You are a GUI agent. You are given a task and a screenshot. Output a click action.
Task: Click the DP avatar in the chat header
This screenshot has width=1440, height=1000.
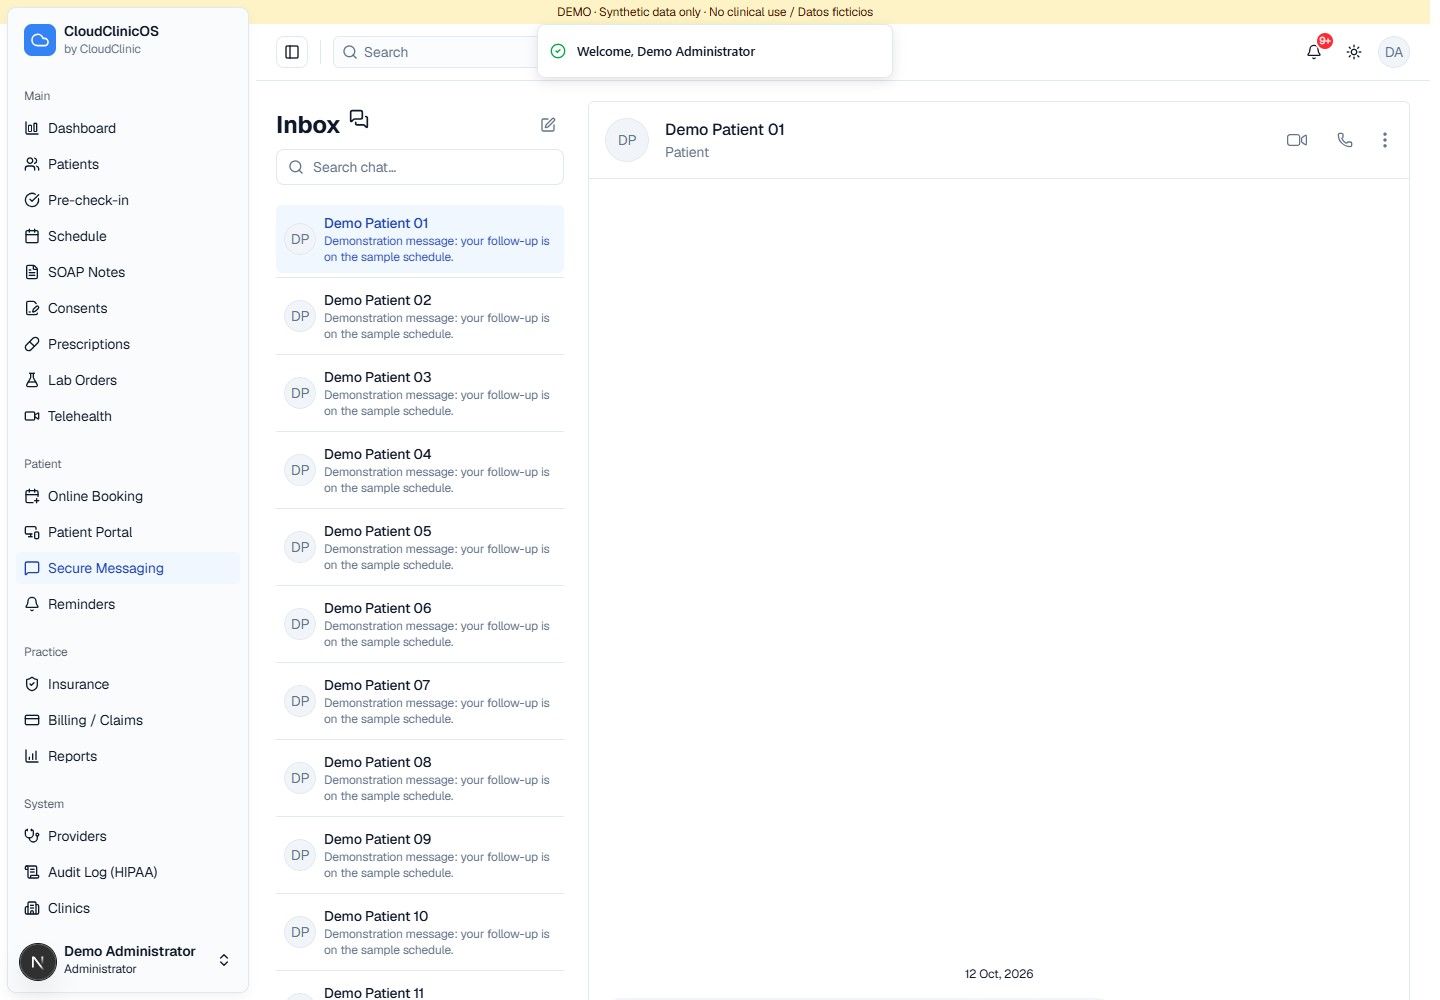(x=627, y=140)
